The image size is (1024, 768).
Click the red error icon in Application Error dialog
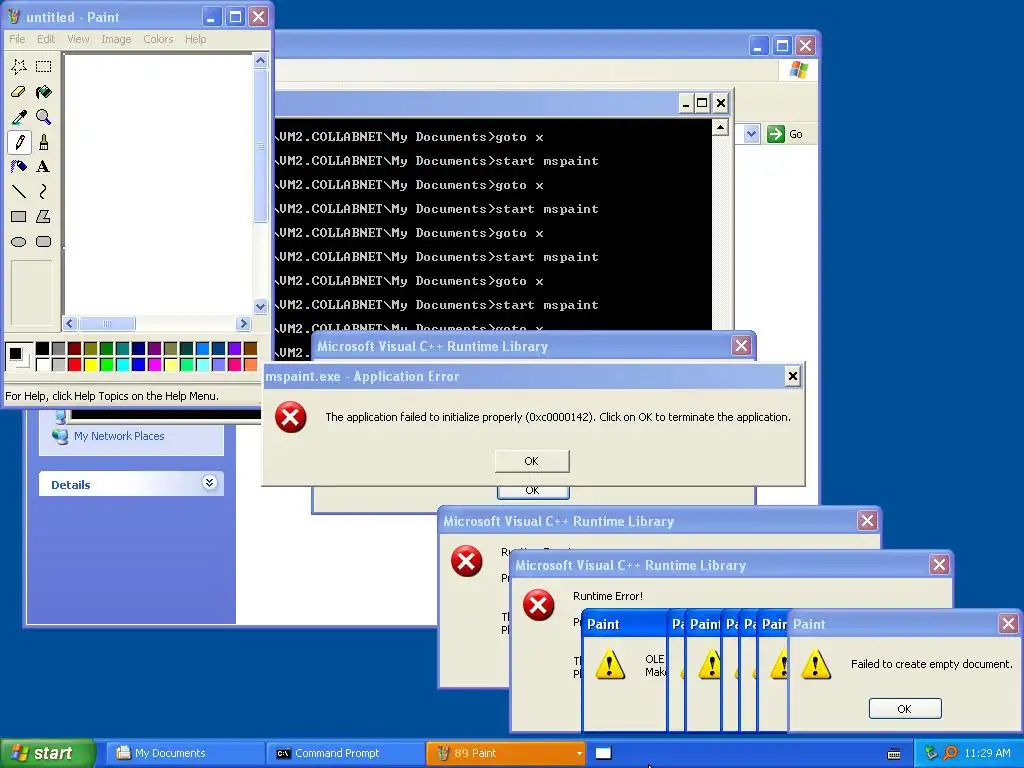(291, 417)
